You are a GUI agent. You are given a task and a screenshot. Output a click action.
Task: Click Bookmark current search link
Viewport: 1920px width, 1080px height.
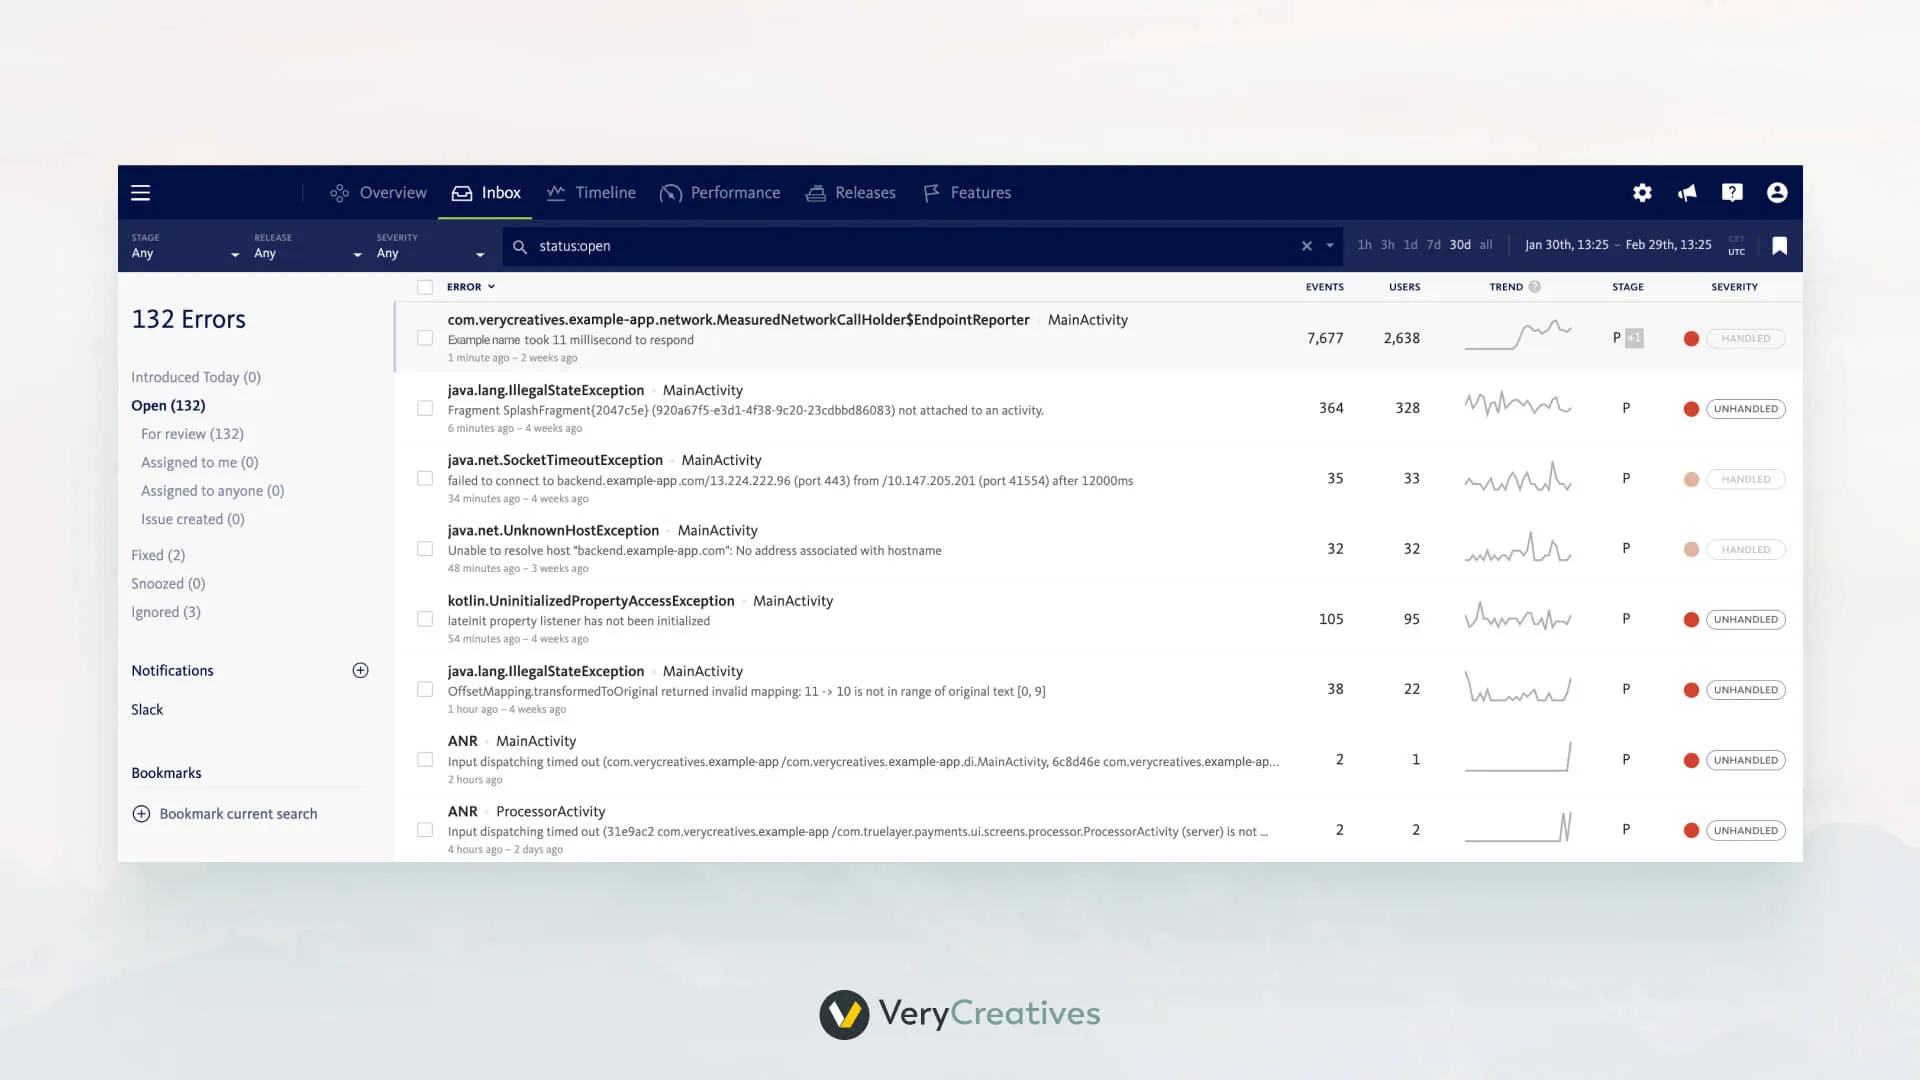tap(238, 814)
